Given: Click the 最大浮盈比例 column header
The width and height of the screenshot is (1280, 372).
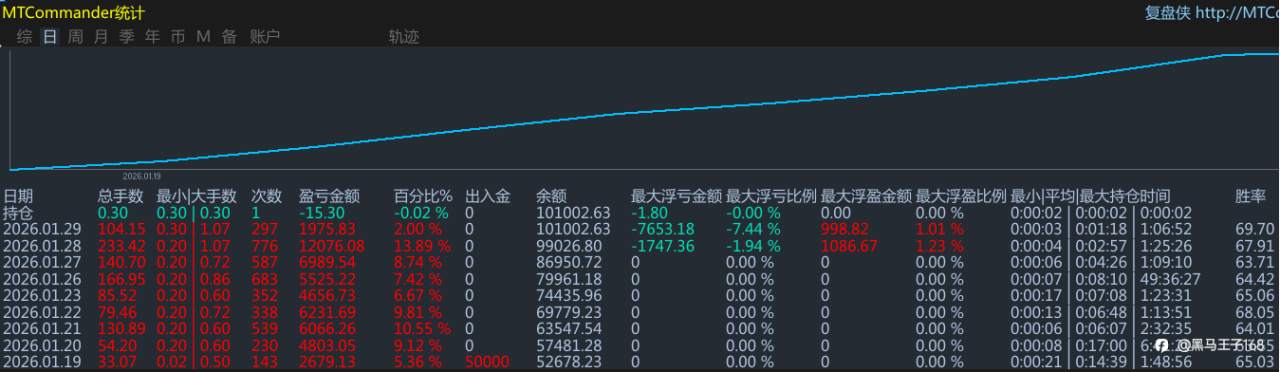Looking at the screenshot, I should [x=961, y=196].
